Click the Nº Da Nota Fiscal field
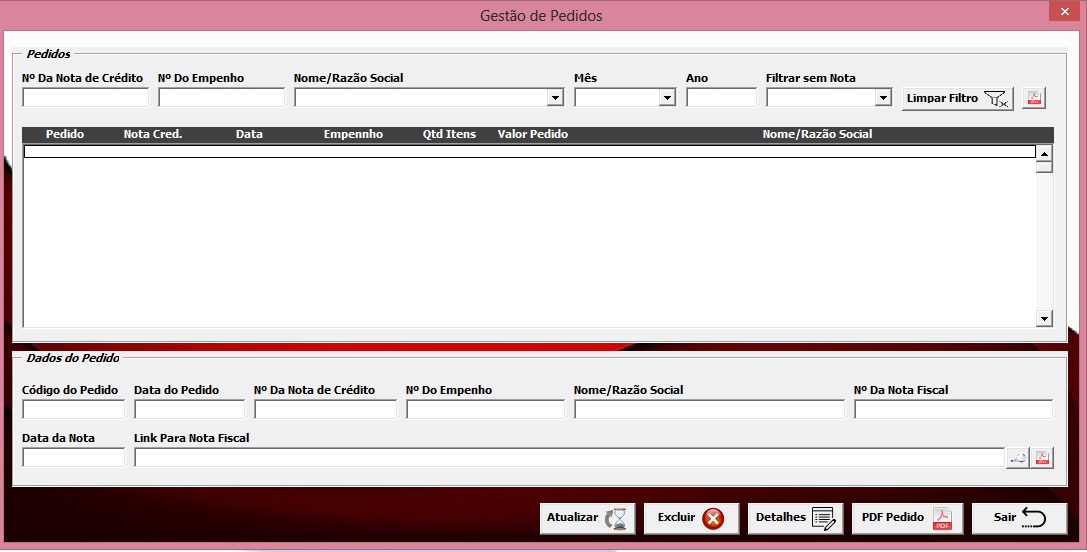This screenshot has height=552, width=1087. coord(953,409)
